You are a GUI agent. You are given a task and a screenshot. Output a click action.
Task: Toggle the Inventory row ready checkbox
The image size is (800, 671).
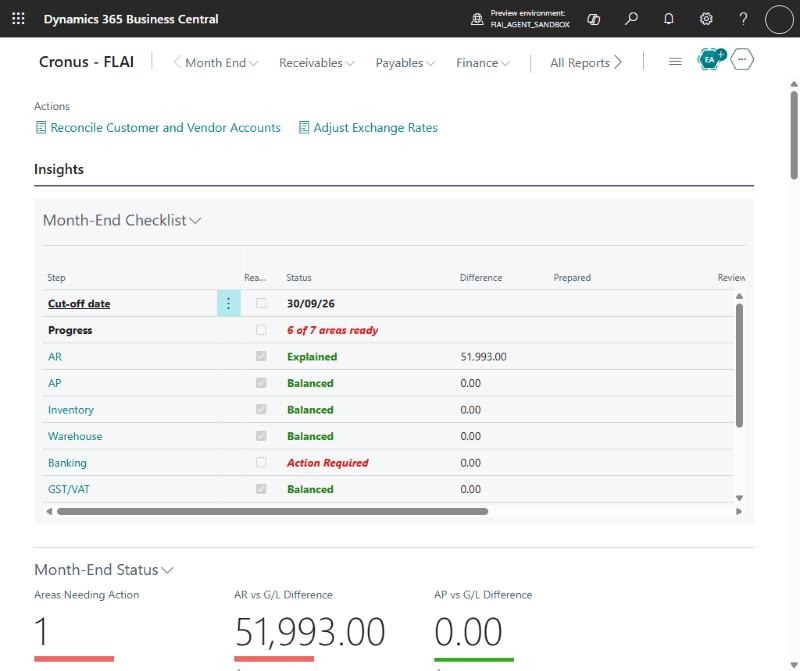261,409
